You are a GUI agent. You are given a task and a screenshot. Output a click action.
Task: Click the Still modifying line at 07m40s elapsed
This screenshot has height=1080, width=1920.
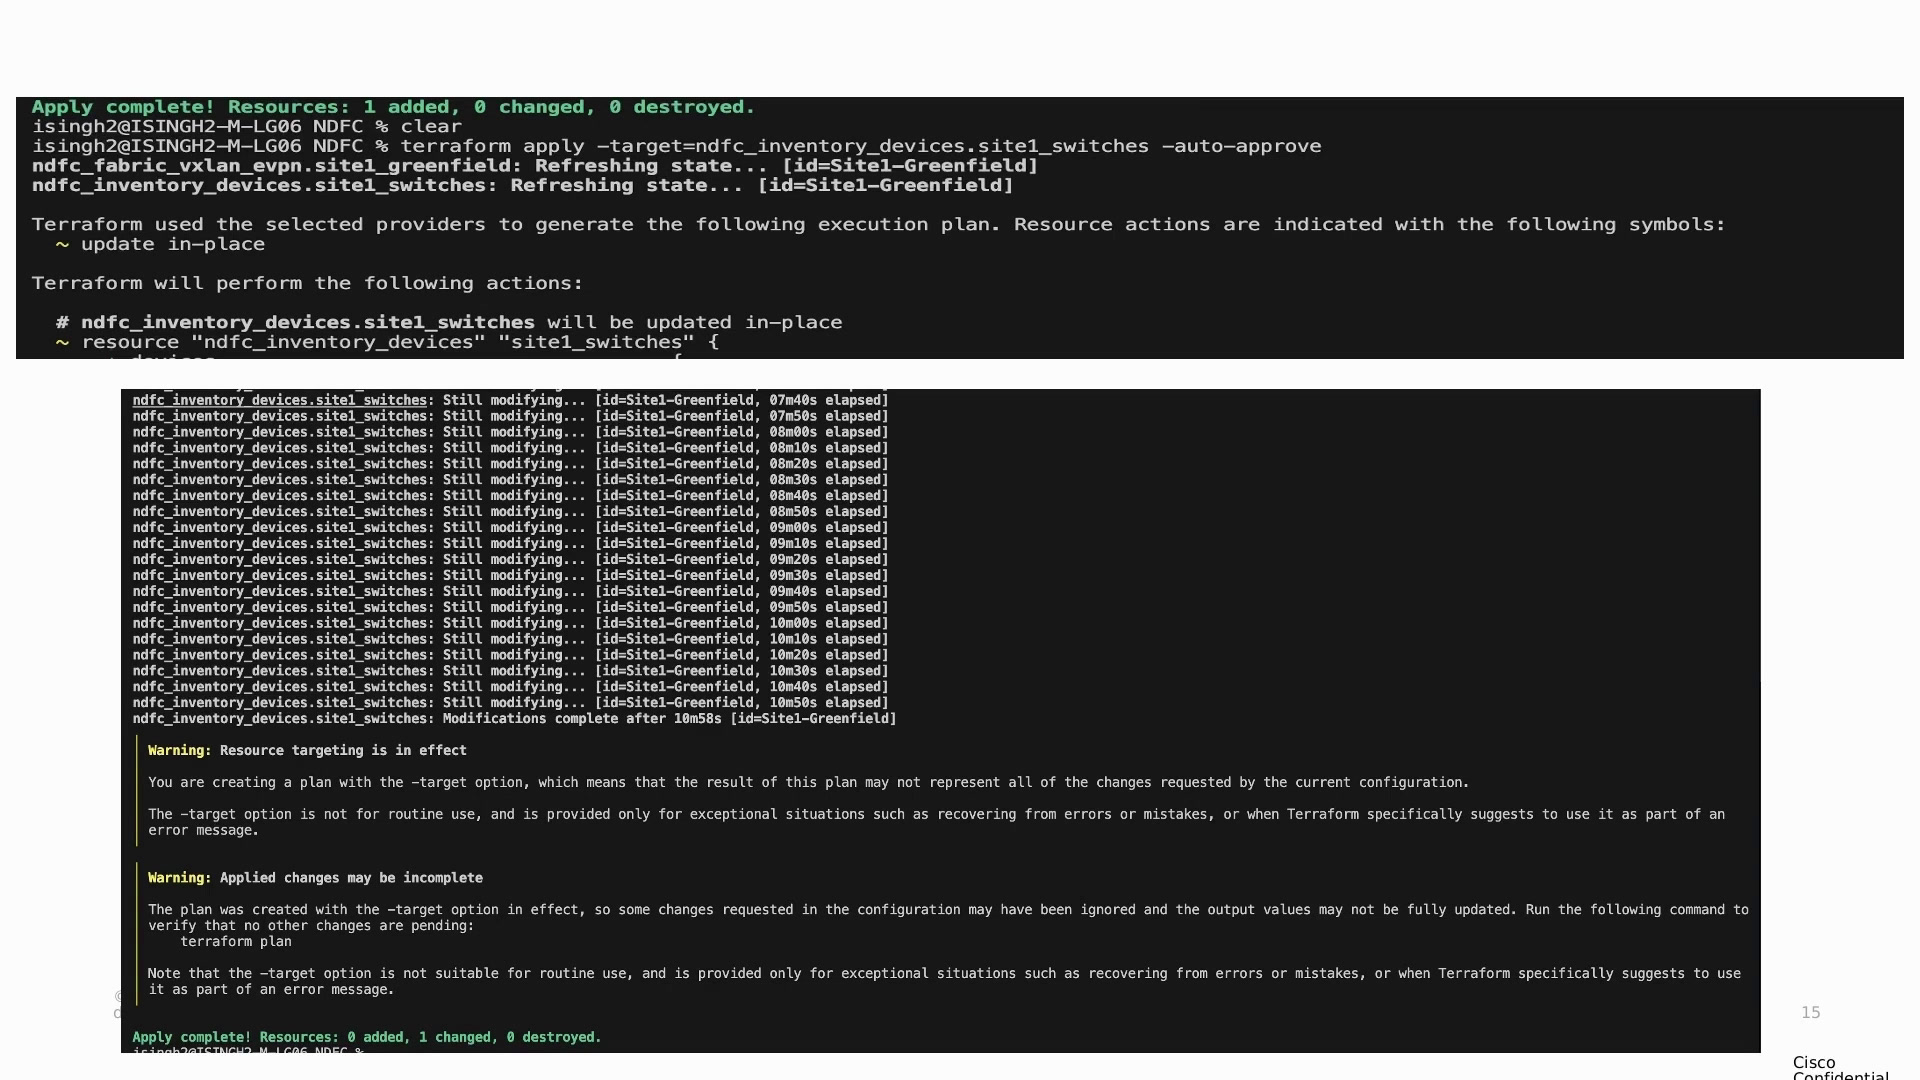(510, 401)
